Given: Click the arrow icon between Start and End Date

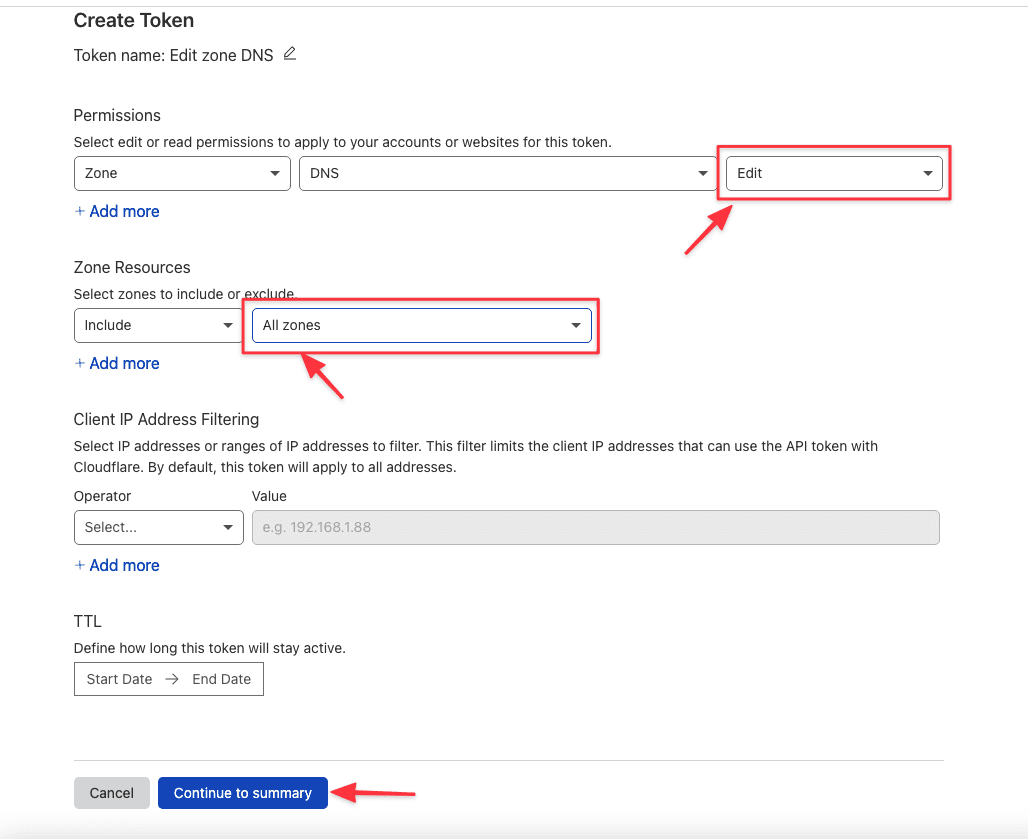Looking at the screenshot, I should pyautogui.click(x=174, y=679).
